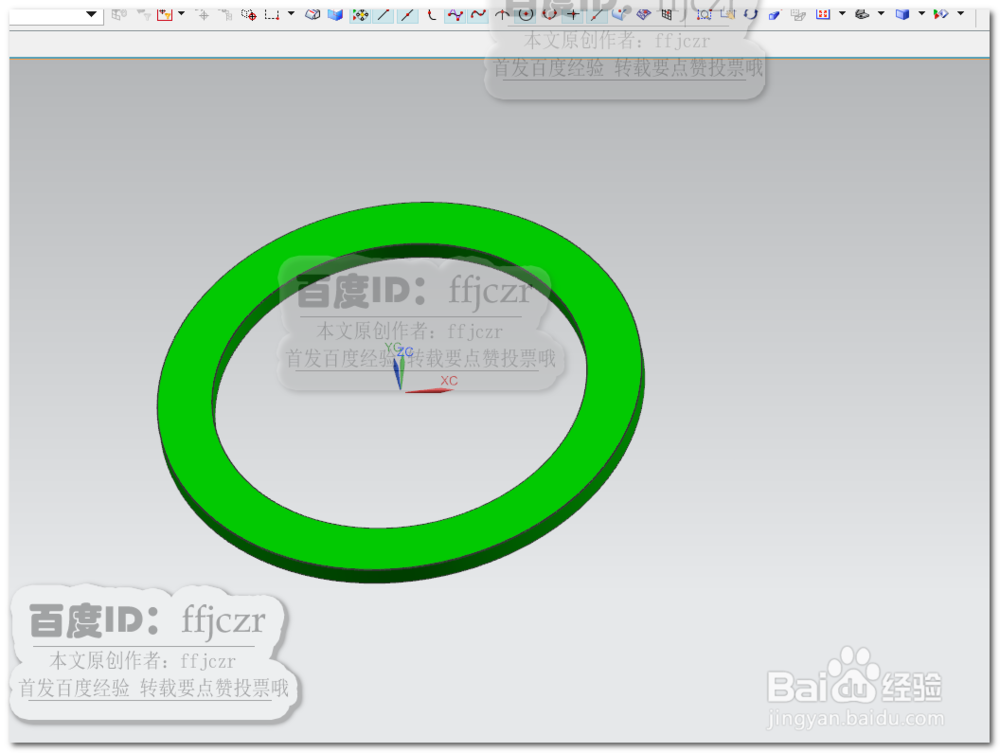Click the lattice grid display icon
Image resolution: width=1000 pixels, height=753 pixels.
pos(666,14)
